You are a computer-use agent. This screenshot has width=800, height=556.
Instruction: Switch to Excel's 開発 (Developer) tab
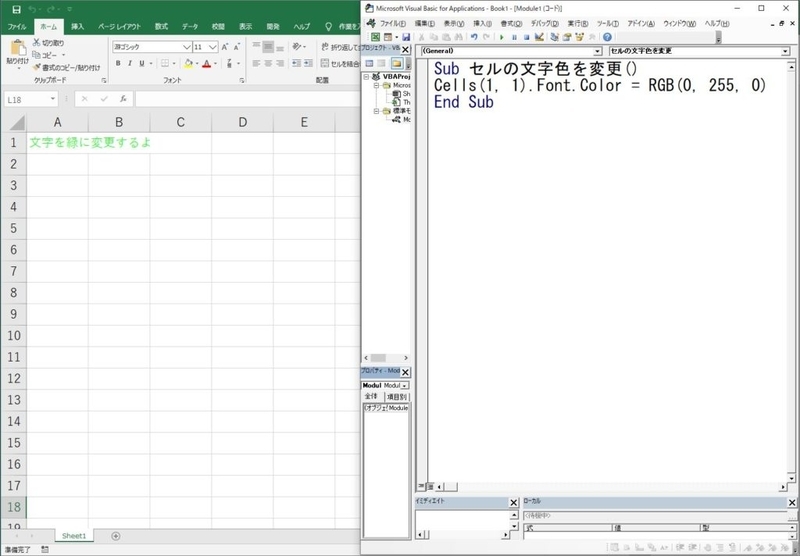point(273,27)
